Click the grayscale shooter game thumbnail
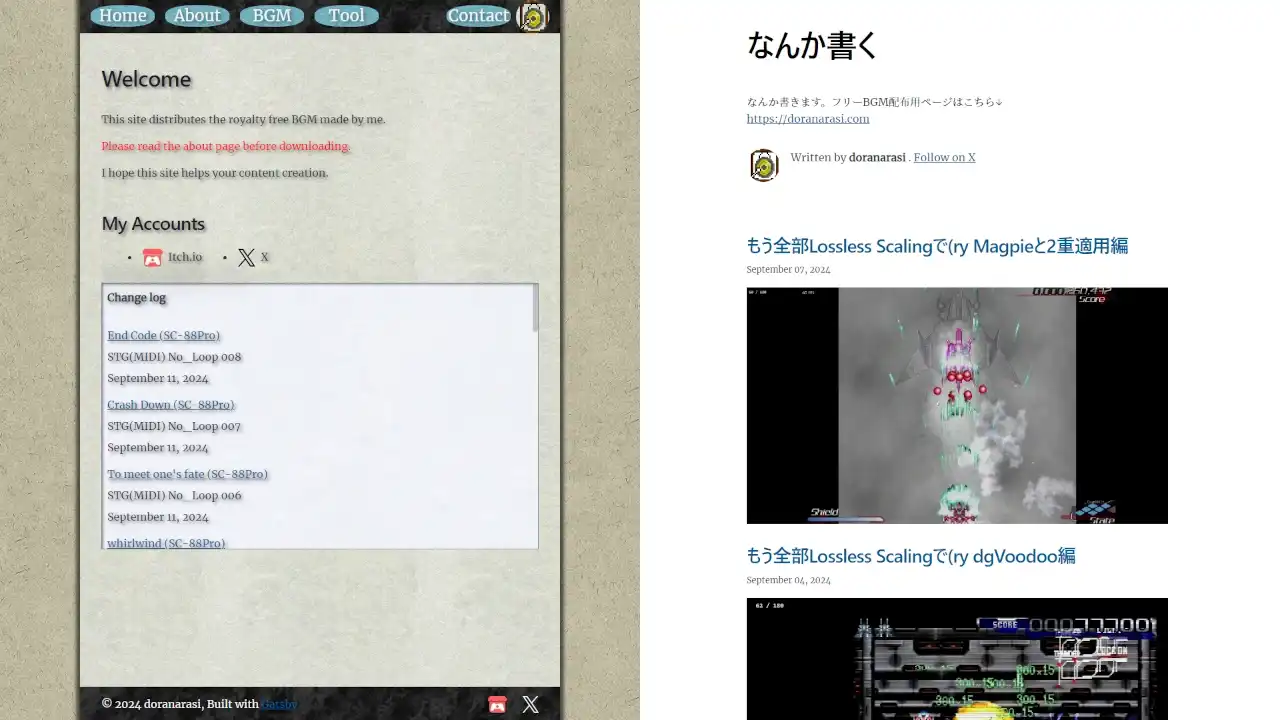The height and width of the screenshot is (720, 1280). click(956, 405)
